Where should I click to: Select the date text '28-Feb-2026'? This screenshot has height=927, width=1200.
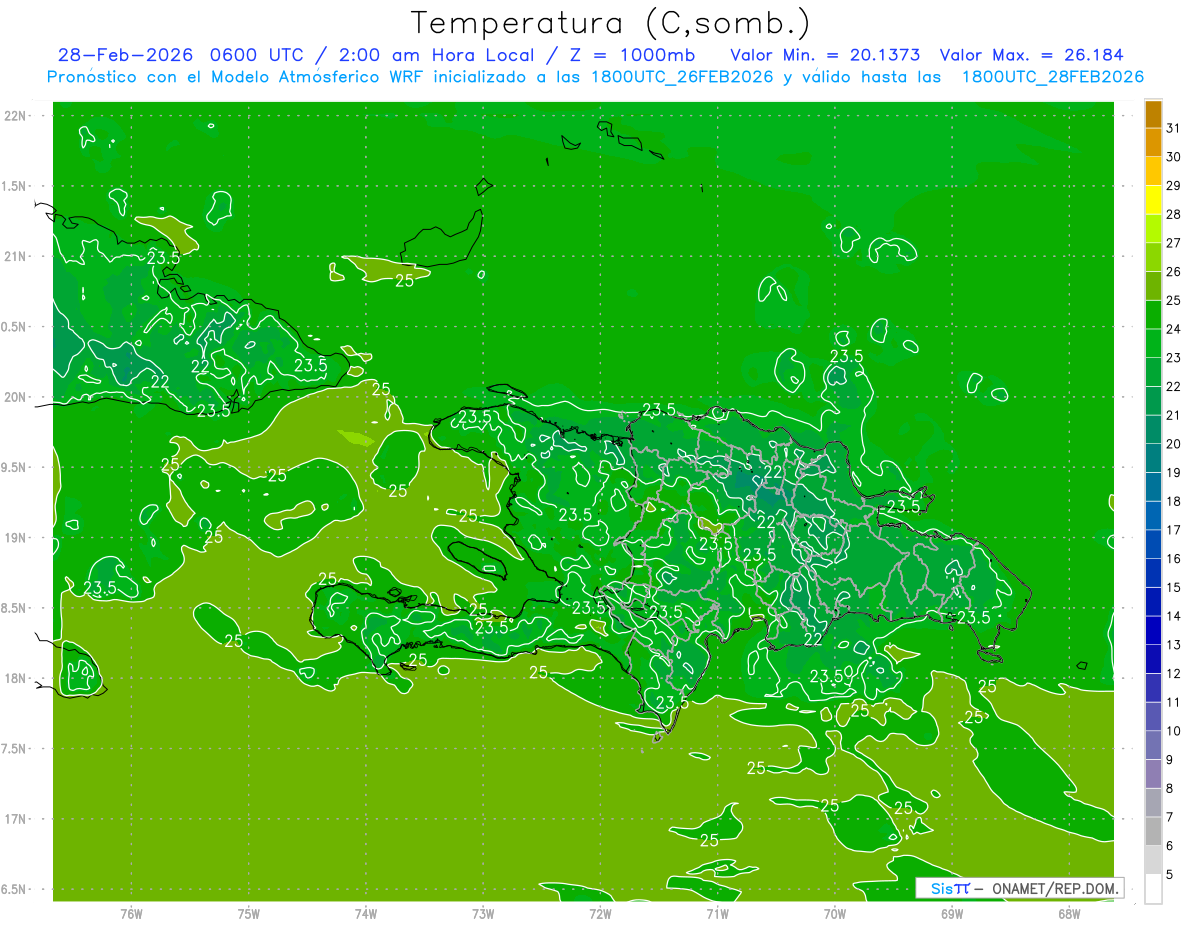pyautogui.click(x=127, y=55)
